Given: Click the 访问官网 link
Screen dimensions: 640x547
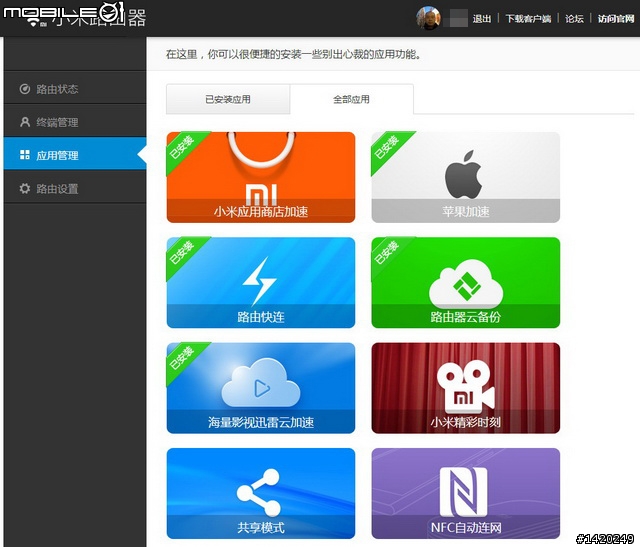Looking at the screenshot, I should tap(616, 18).
